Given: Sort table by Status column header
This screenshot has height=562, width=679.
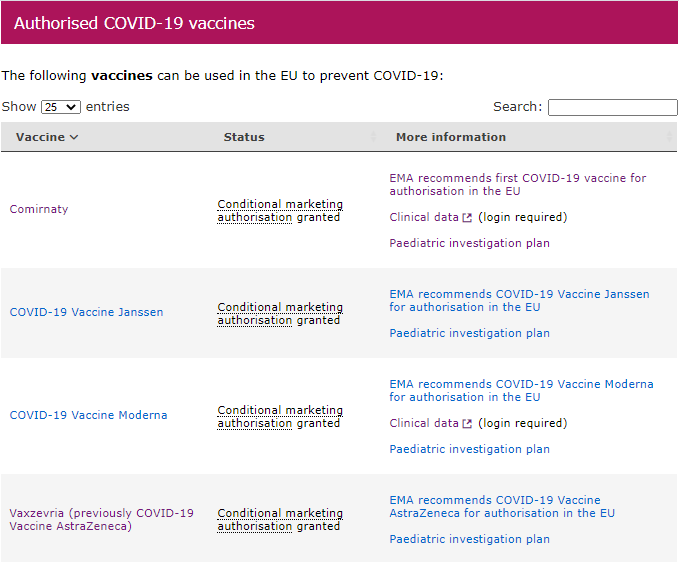Looking at the screenshot, I should tap(244, 137).
